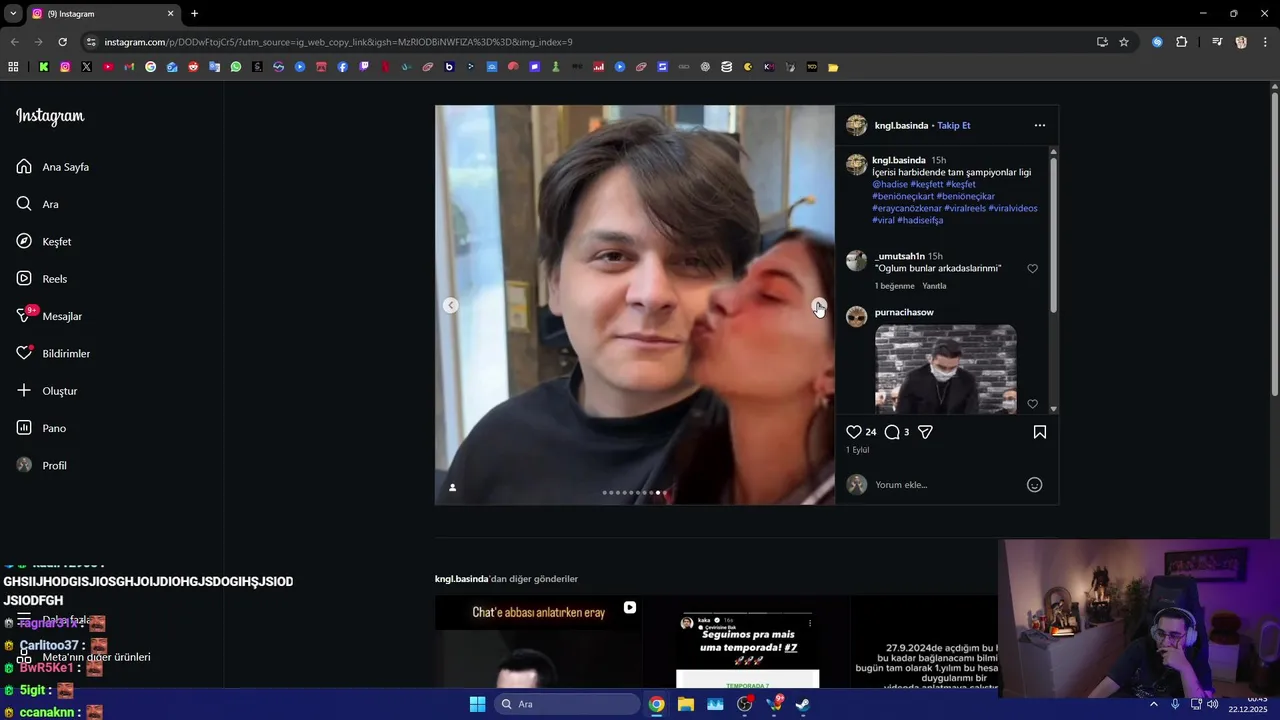Open the Twitch bookmark
Image resolution: width=1280 pixels, height=720 pixels.
[x=364, y=67]
